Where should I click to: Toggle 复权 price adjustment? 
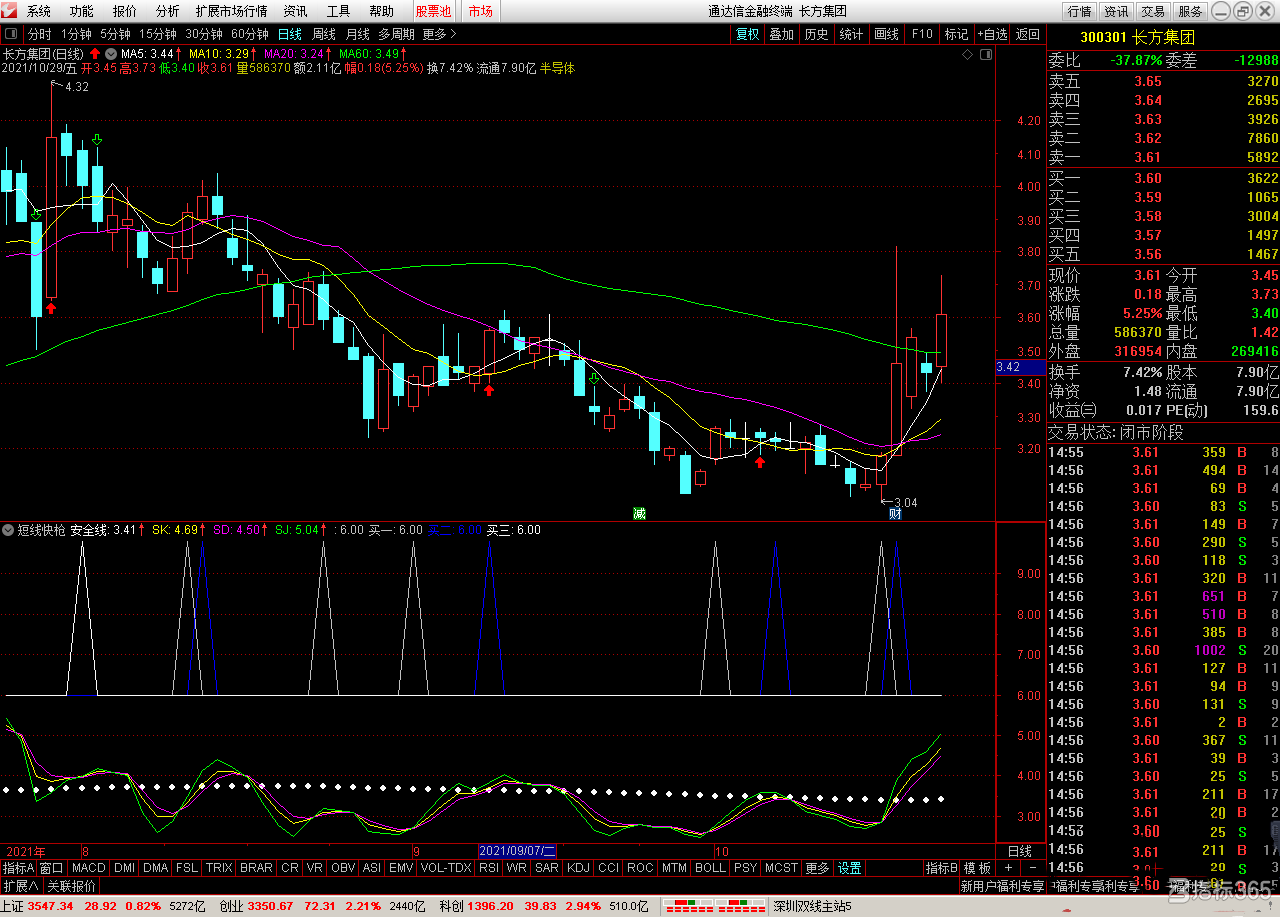[748, 34]
